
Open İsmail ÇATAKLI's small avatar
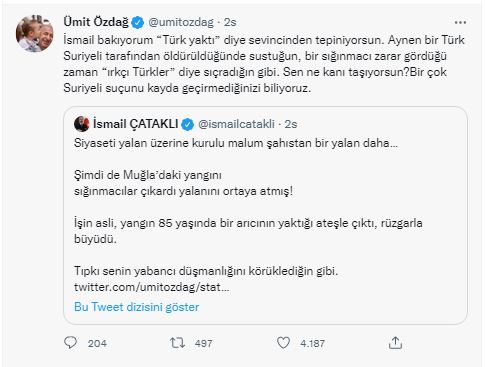coord(82,124)
